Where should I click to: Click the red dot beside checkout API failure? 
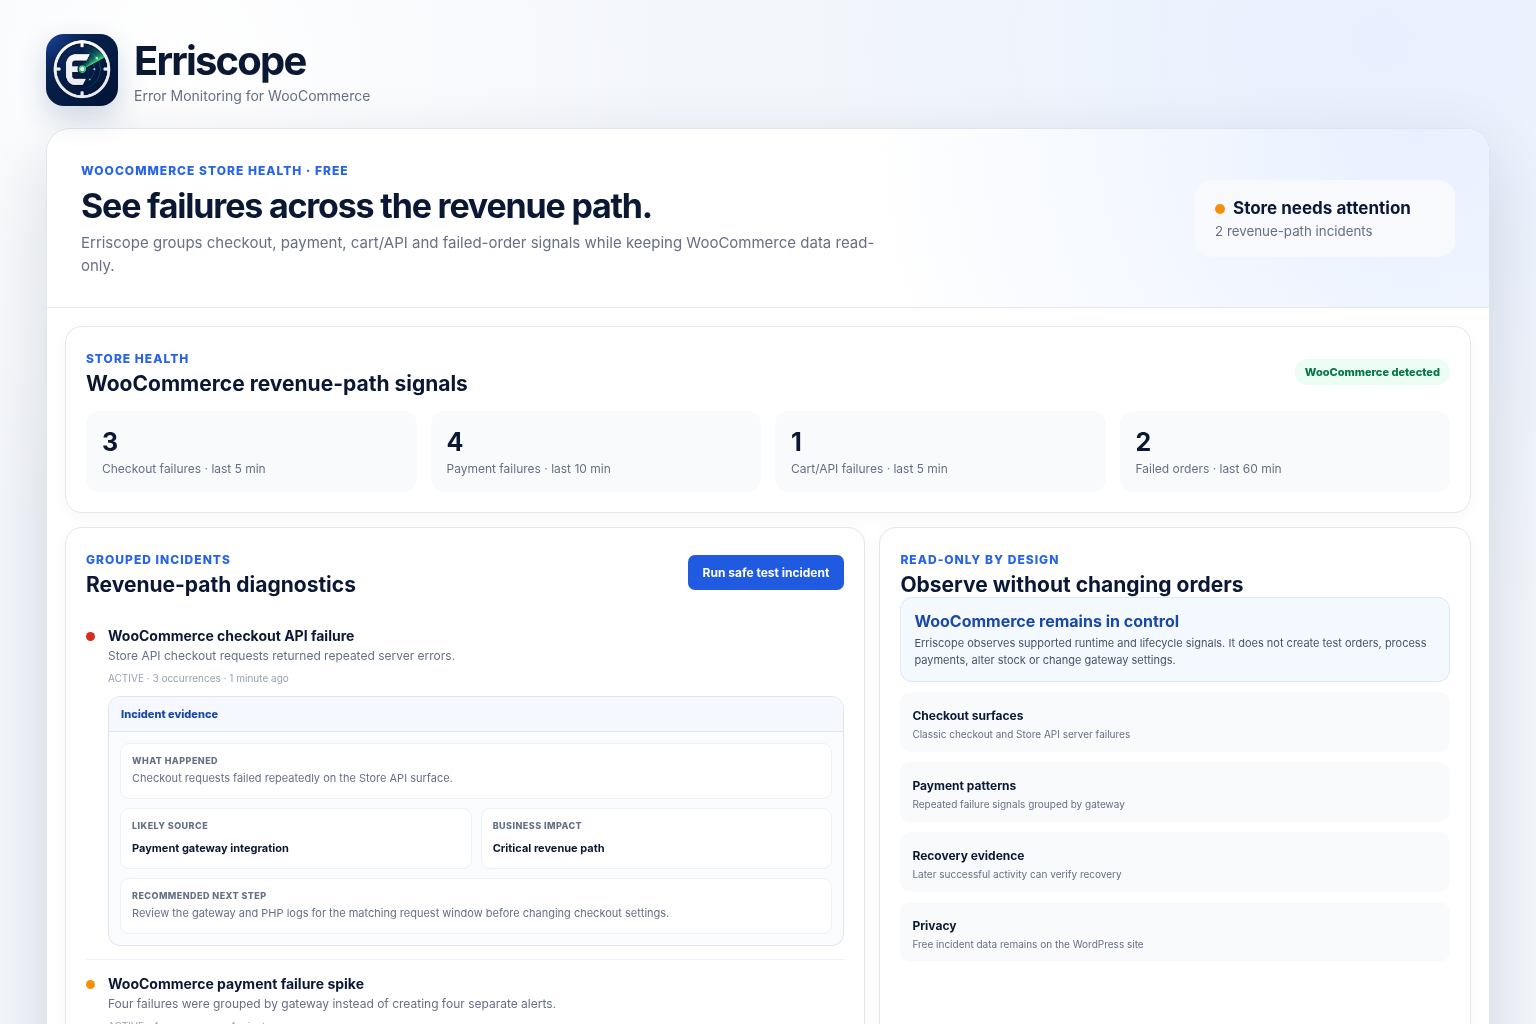click(x=91, y=636)
